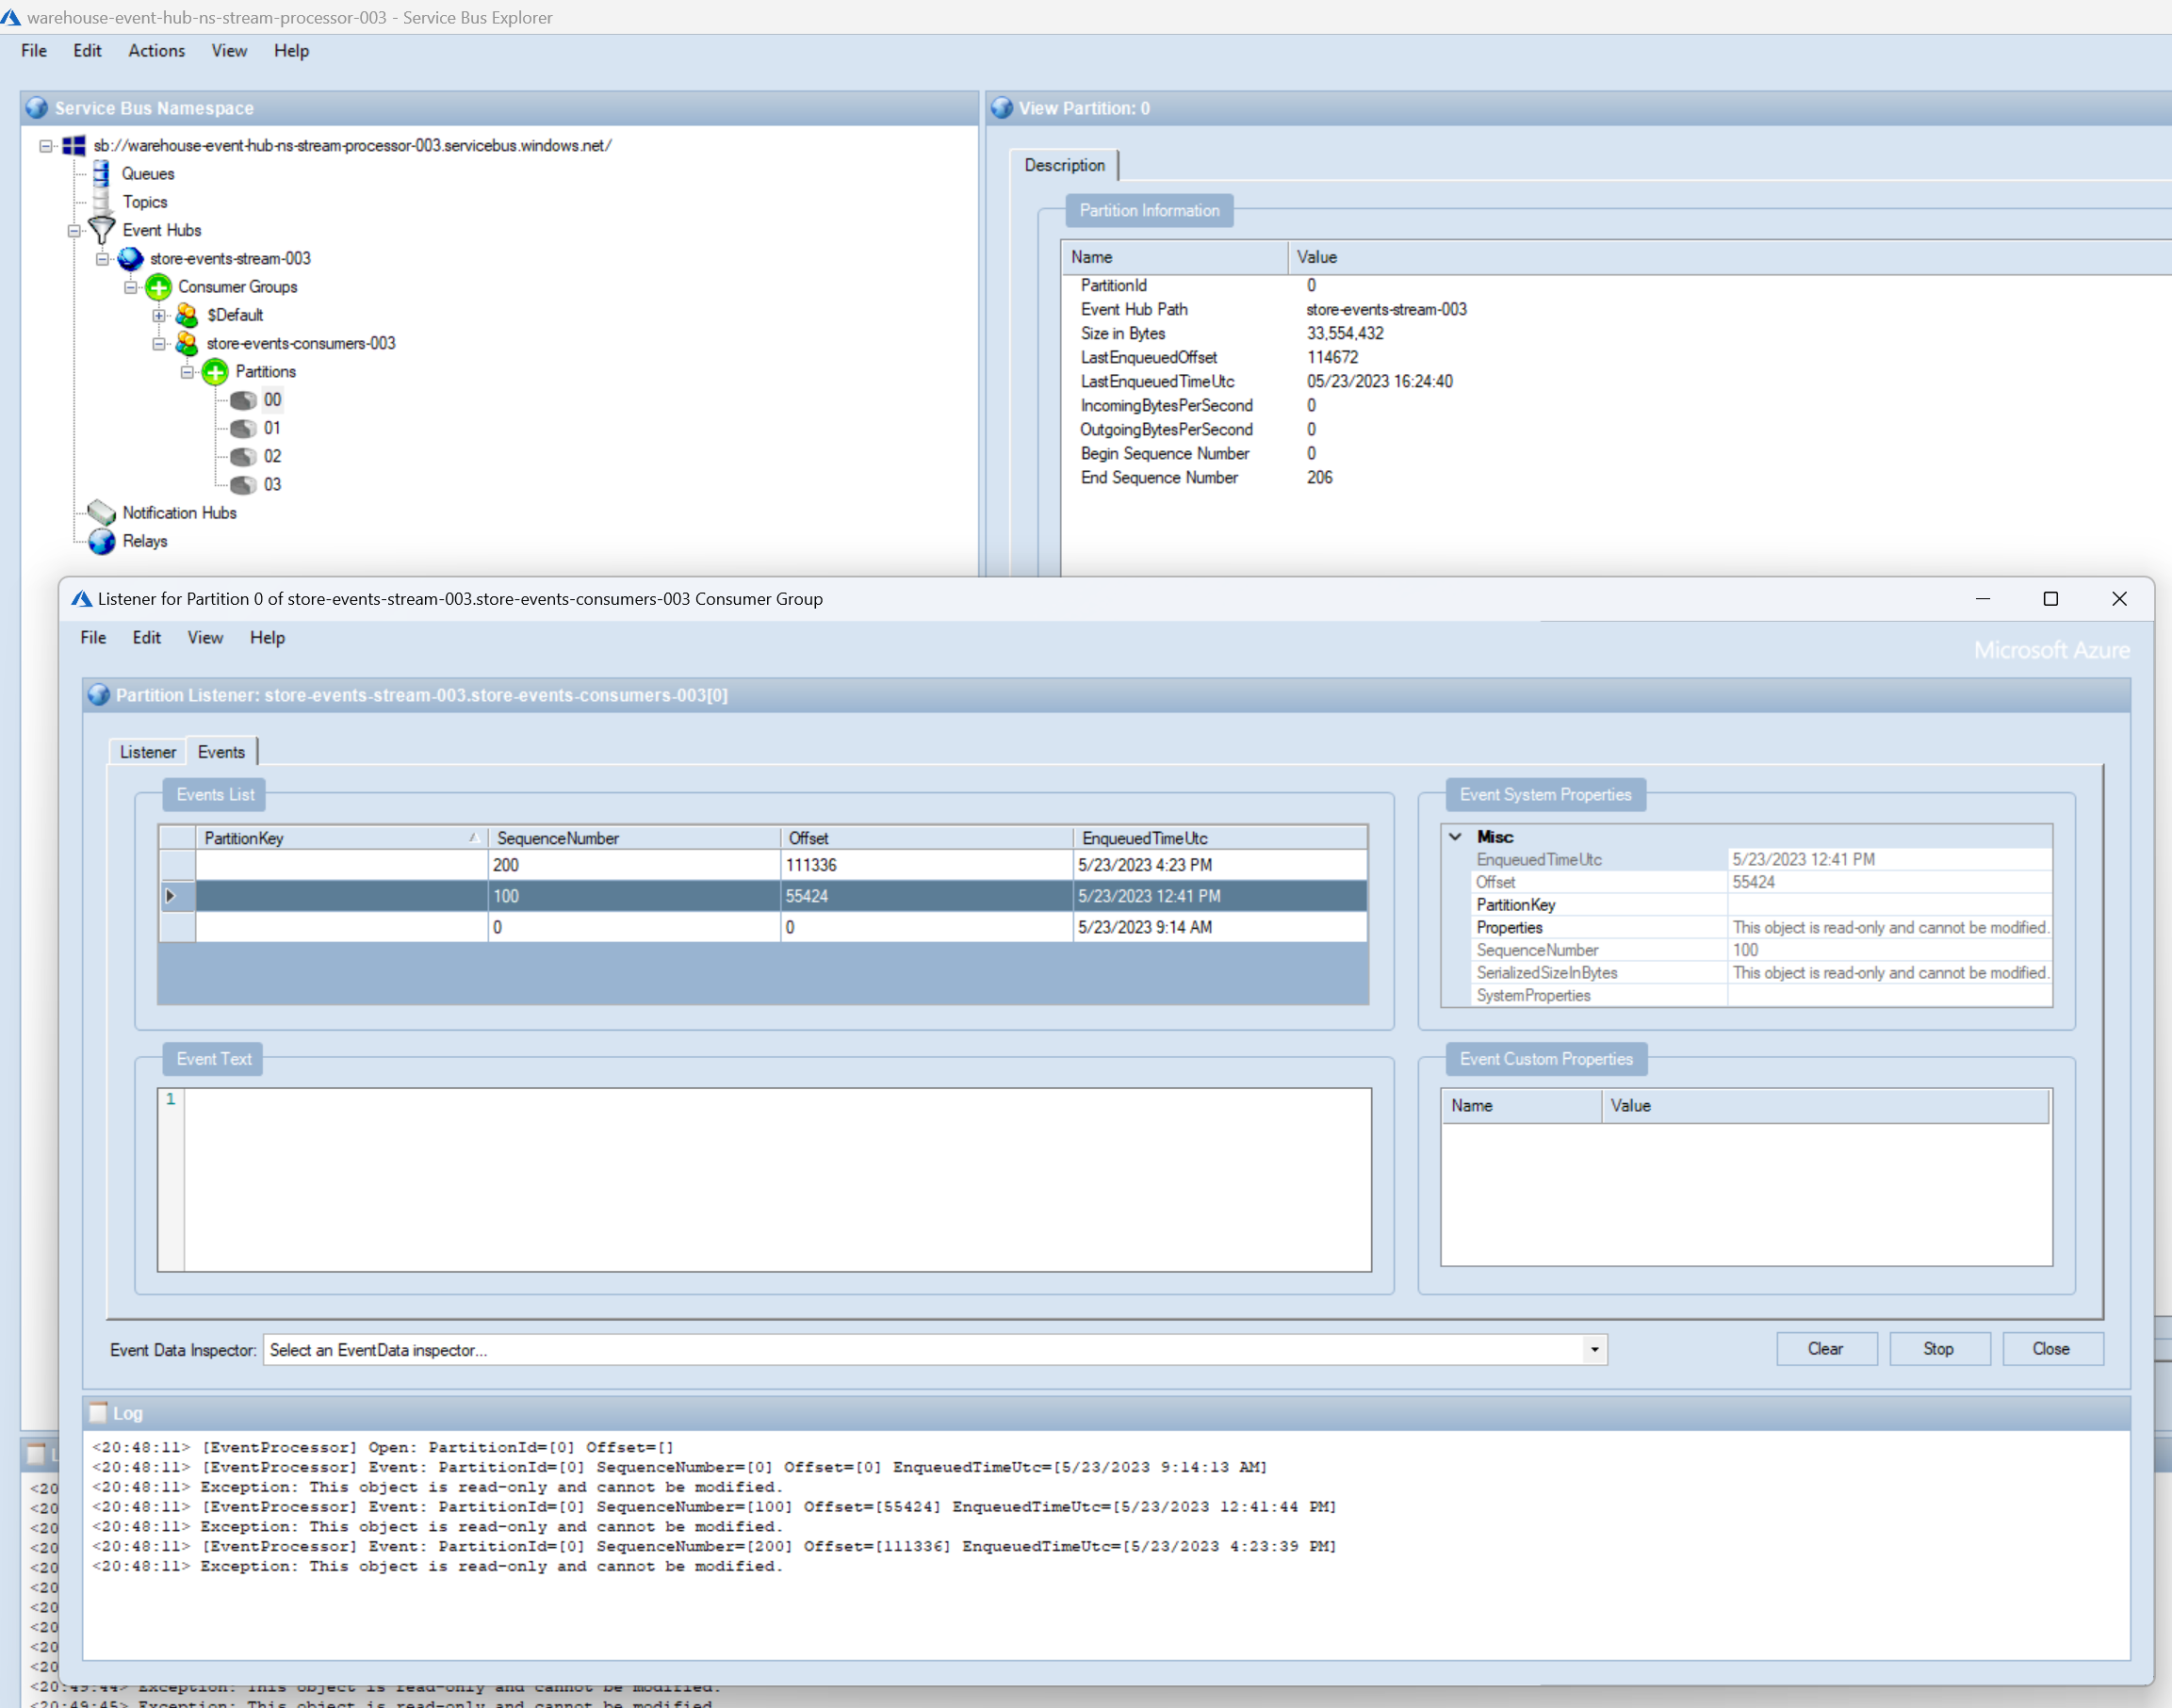The image size is (2172, 1708).
Task: Click the Queues icon in tree
Action: tap(101, 174)
